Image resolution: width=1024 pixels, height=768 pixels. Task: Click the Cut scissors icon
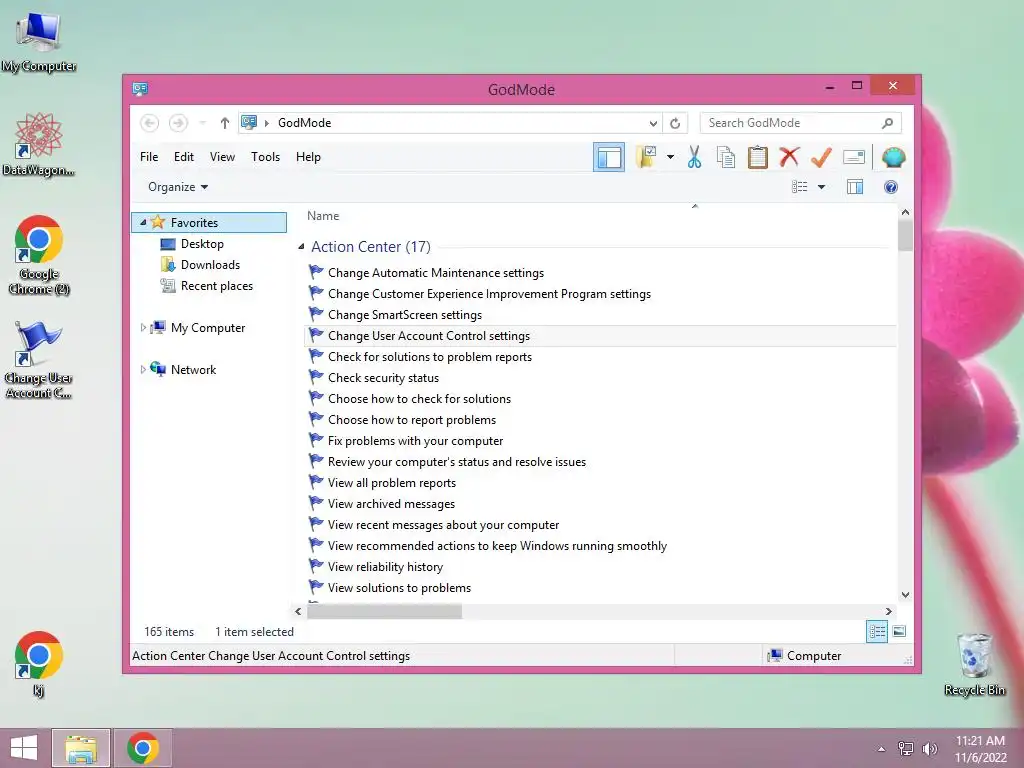tap(694, 157)
